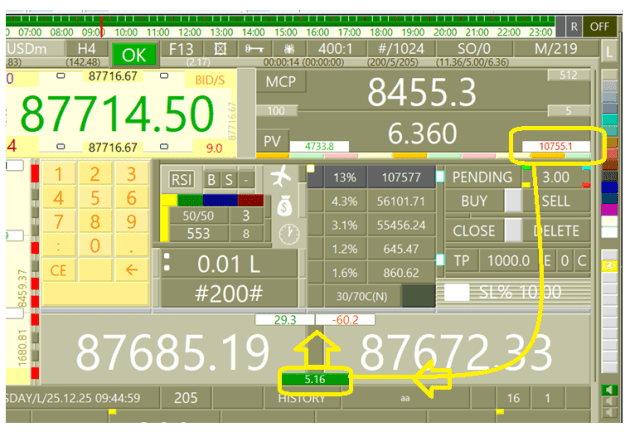Image resolution: width=625 pixels, height=432 pixels.
Task: Click the key icon in top row
Action: [x=254, y=49]
